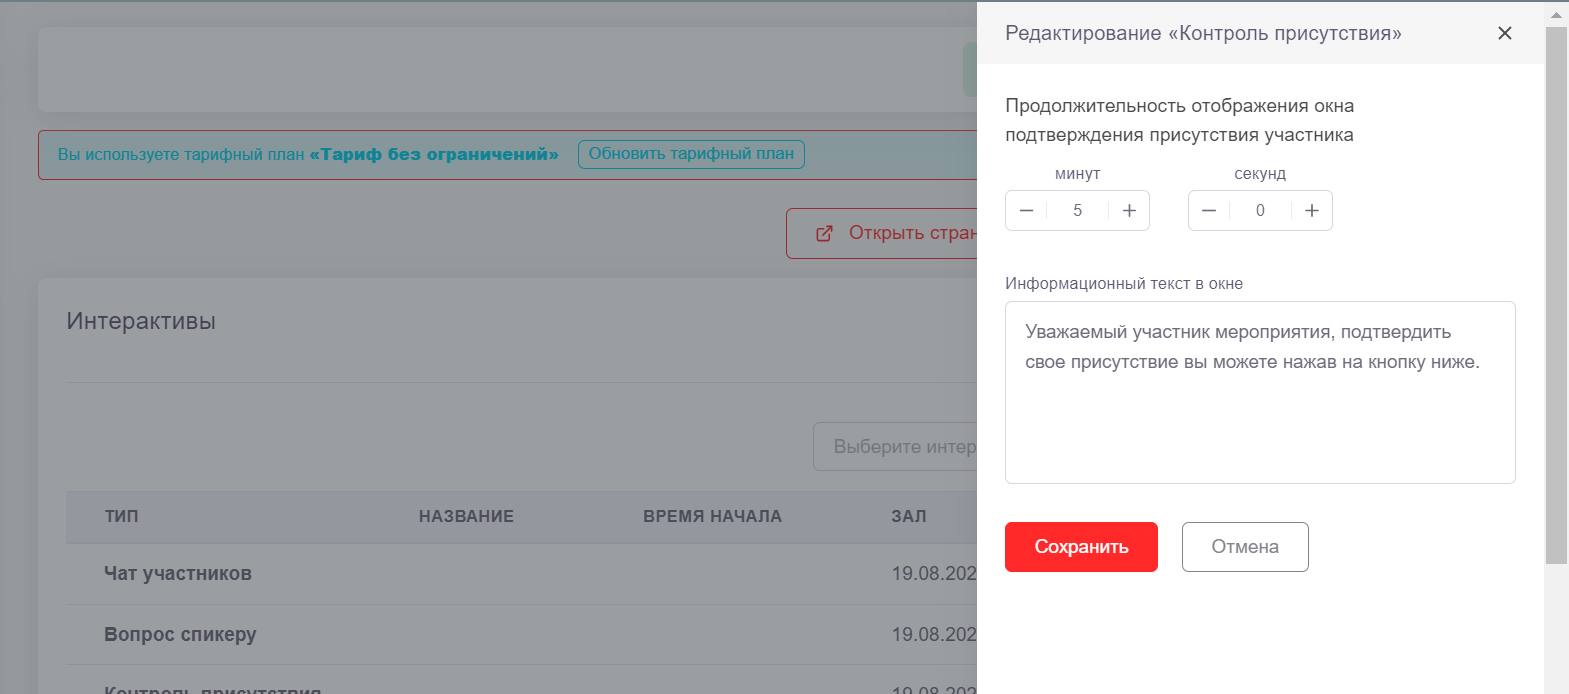Click the НАЗВАНИЕ column header
Image resolution: width=1569 pixels, height=694 pixels.
[466, 517]
